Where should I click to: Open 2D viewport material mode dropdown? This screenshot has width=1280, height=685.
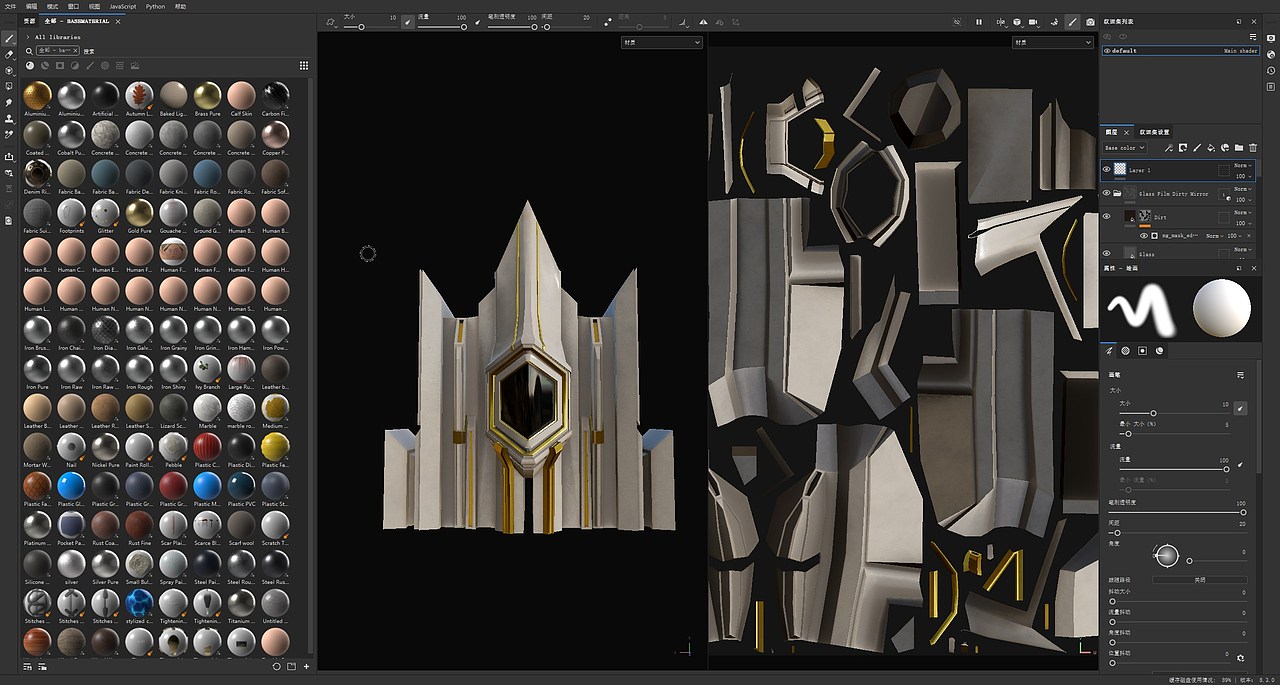pyautogui.click(x=1052, y=43)
